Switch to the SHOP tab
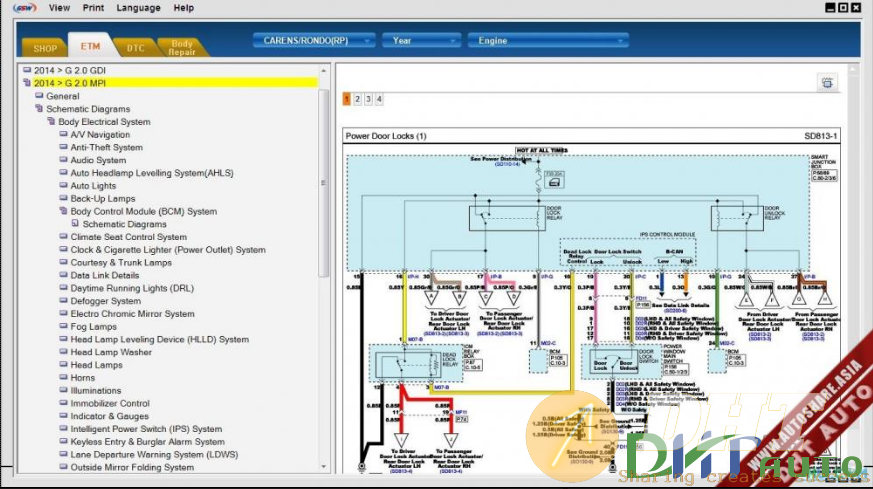This screenshot has height=489, width=873. click(45, 48)
